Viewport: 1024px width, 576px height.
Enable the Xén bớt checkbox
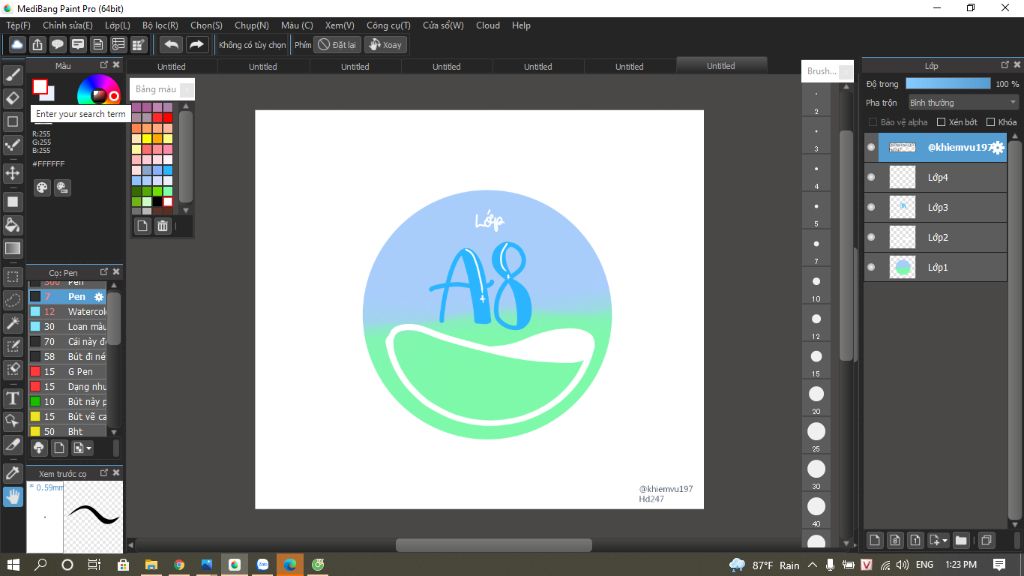point(941,122)
